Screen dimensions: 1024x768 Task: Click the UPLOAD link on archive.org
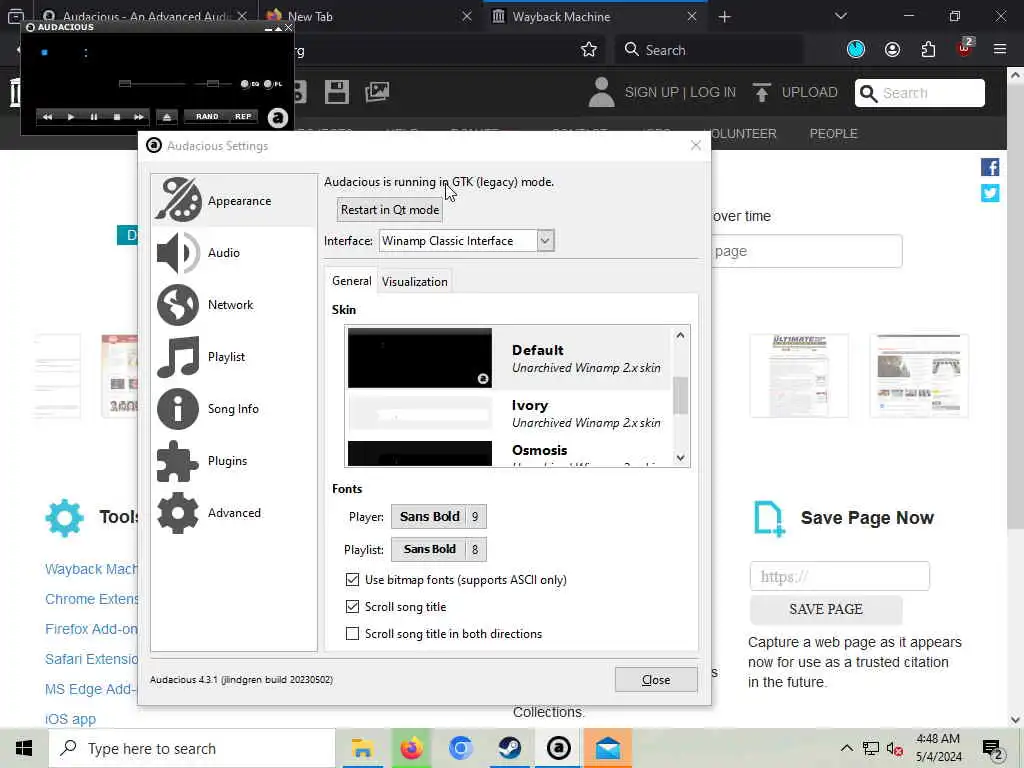tap(795, 92)
